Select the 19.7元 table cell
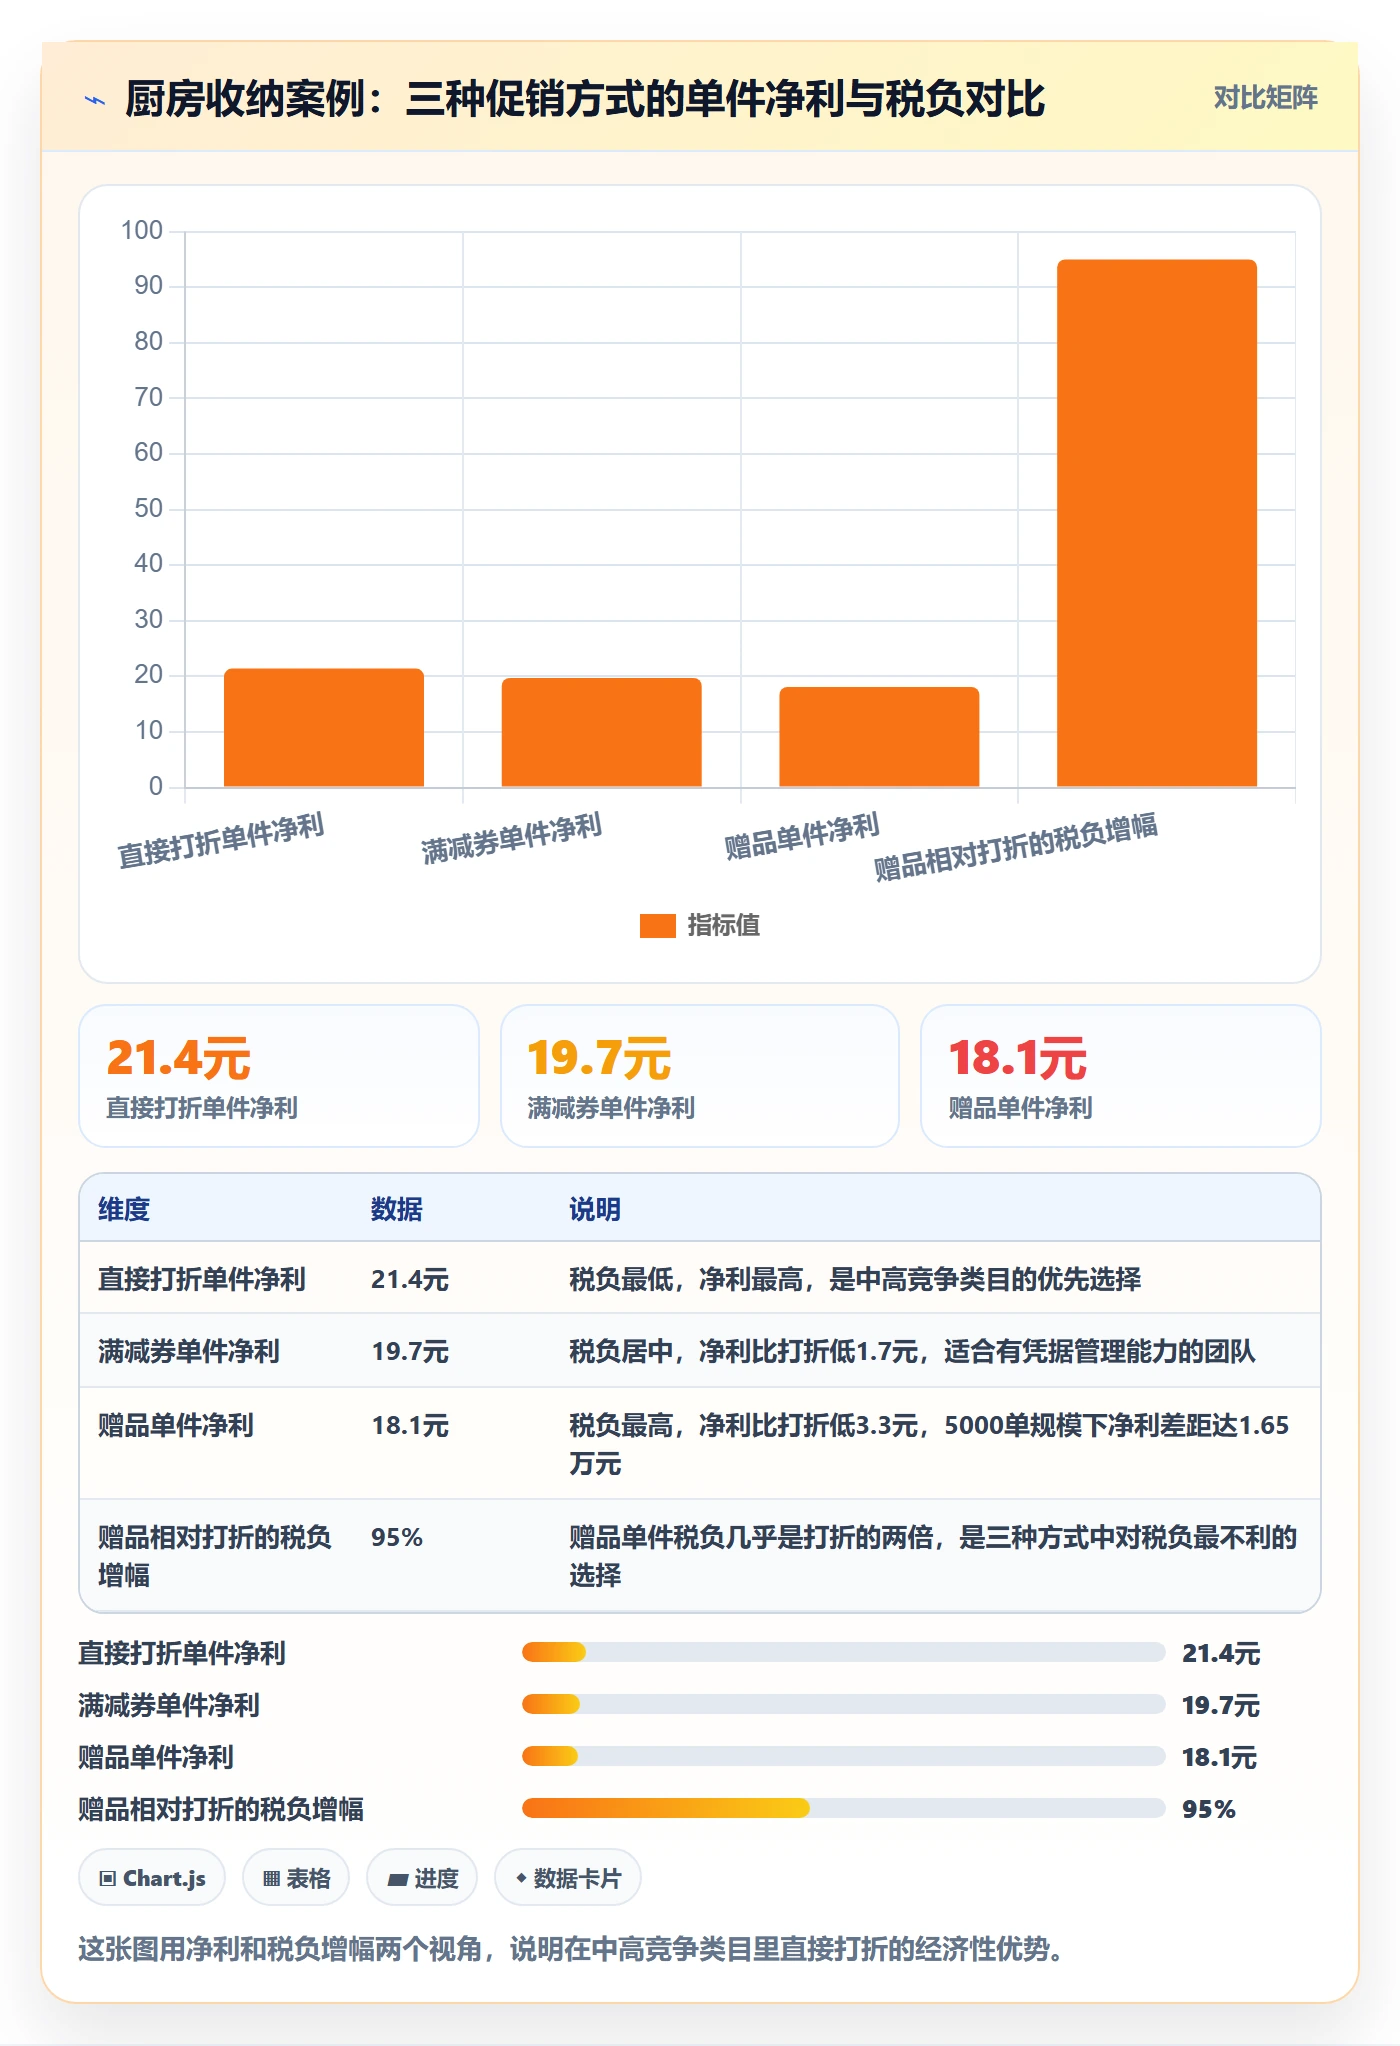Screen dimensions: 1400x2046 [410, 1352]
